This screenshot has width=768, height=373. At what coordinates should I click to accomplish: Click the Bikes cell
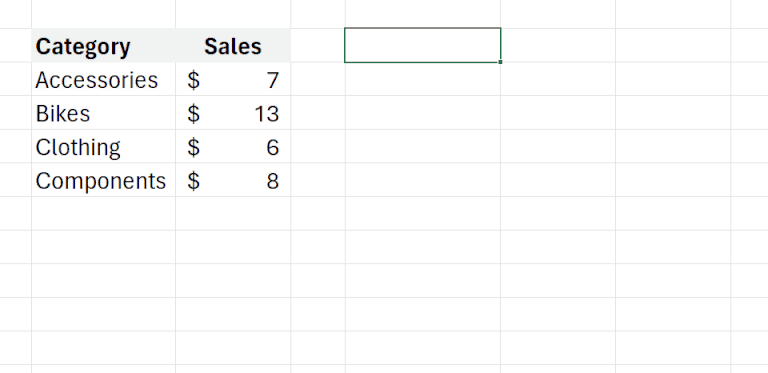coord(103,113)
